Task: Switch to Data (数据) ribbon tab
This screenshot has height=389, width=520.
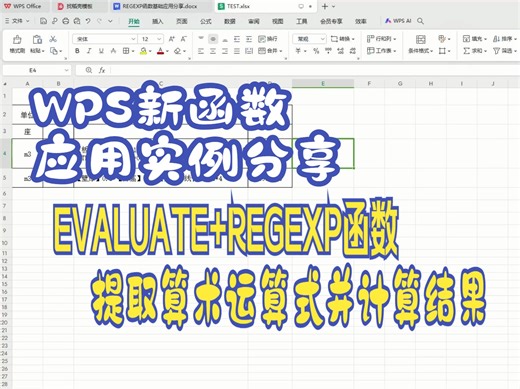Action: coord(229,21)
